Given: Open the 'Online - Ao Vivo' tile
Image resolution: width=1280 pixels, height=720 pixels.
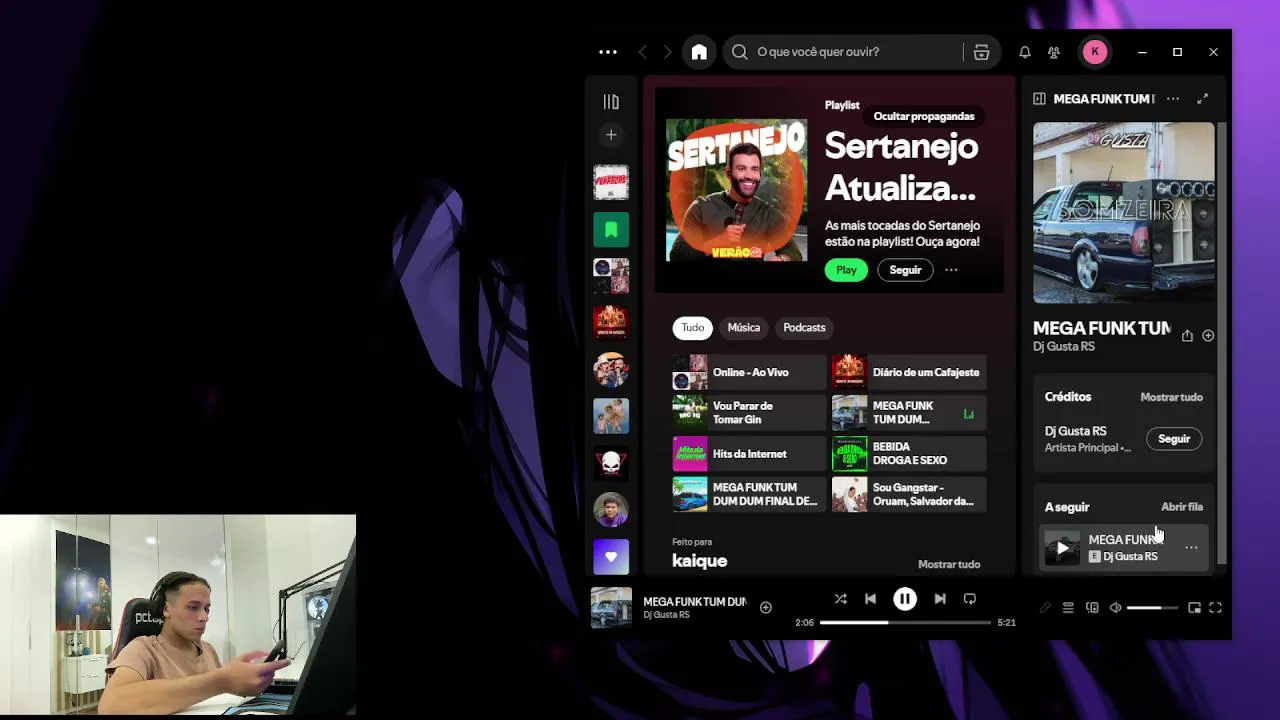Looking at the screenshot, I should [x=749, y=372].
